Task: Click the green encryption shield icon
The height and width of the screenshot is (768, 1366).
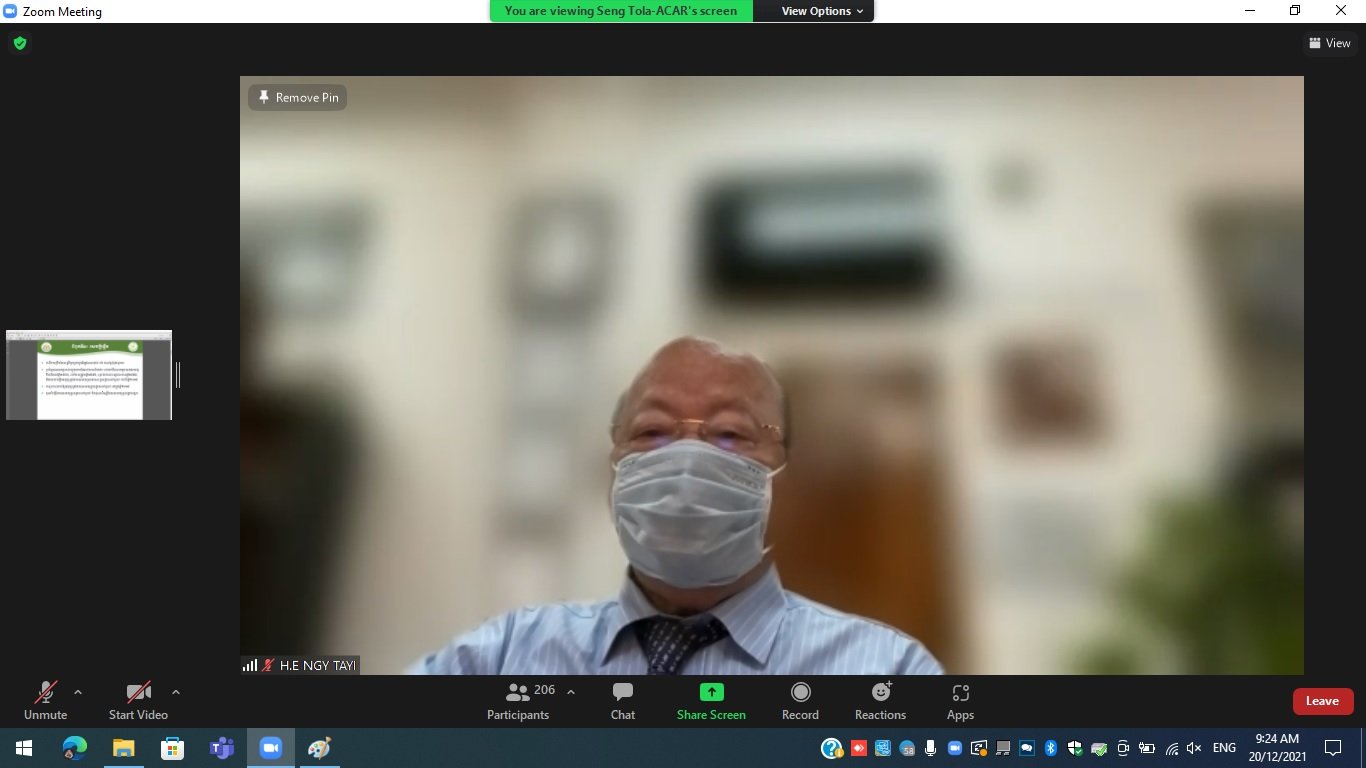Action: point(19,43)
